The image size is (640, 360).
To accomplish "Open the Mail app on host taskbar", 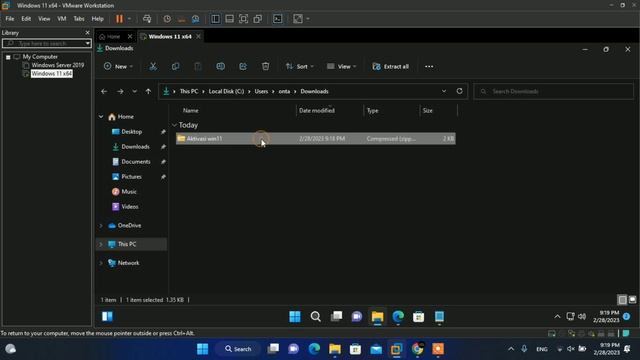I will coord(376,349).
